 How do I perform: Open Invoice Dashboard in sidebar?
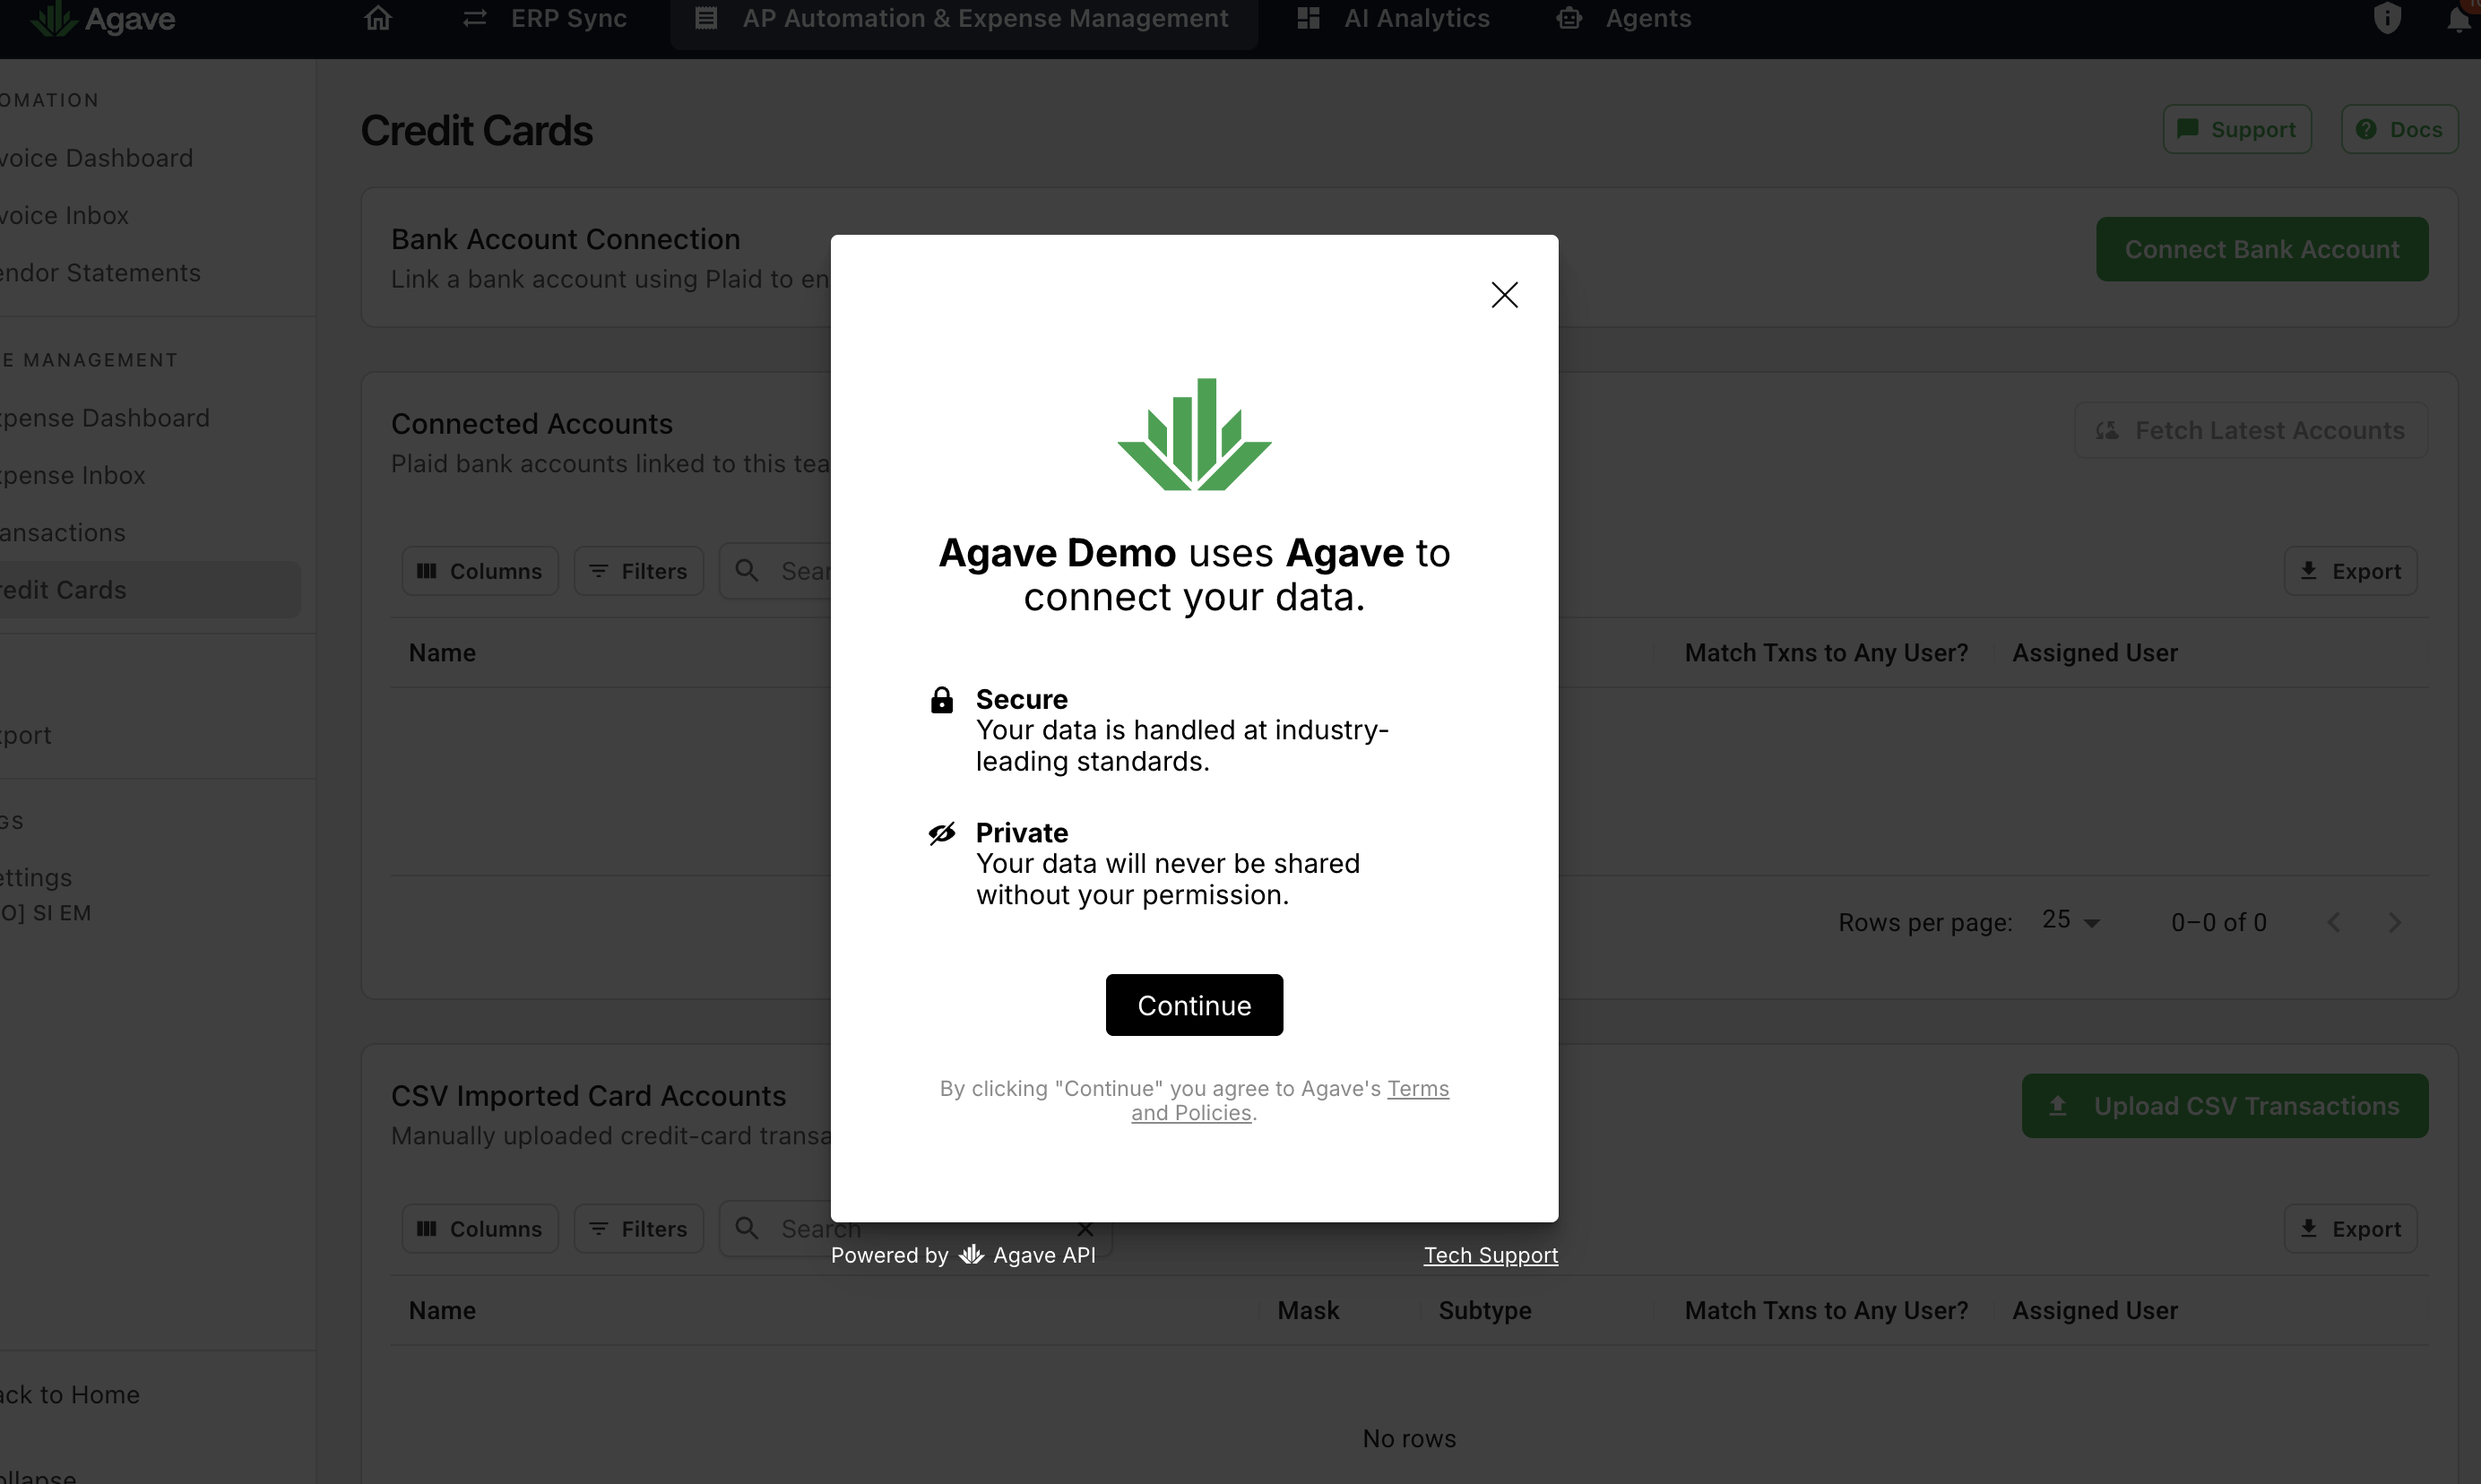(x=97, y=158)
